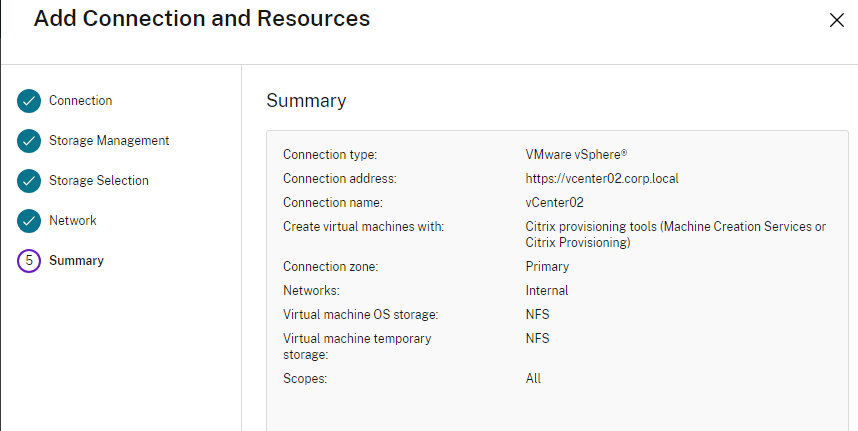Click the NFS value for OS storage
The width and height of the screenshot is (858, 431).
click(x=537, y=315)
